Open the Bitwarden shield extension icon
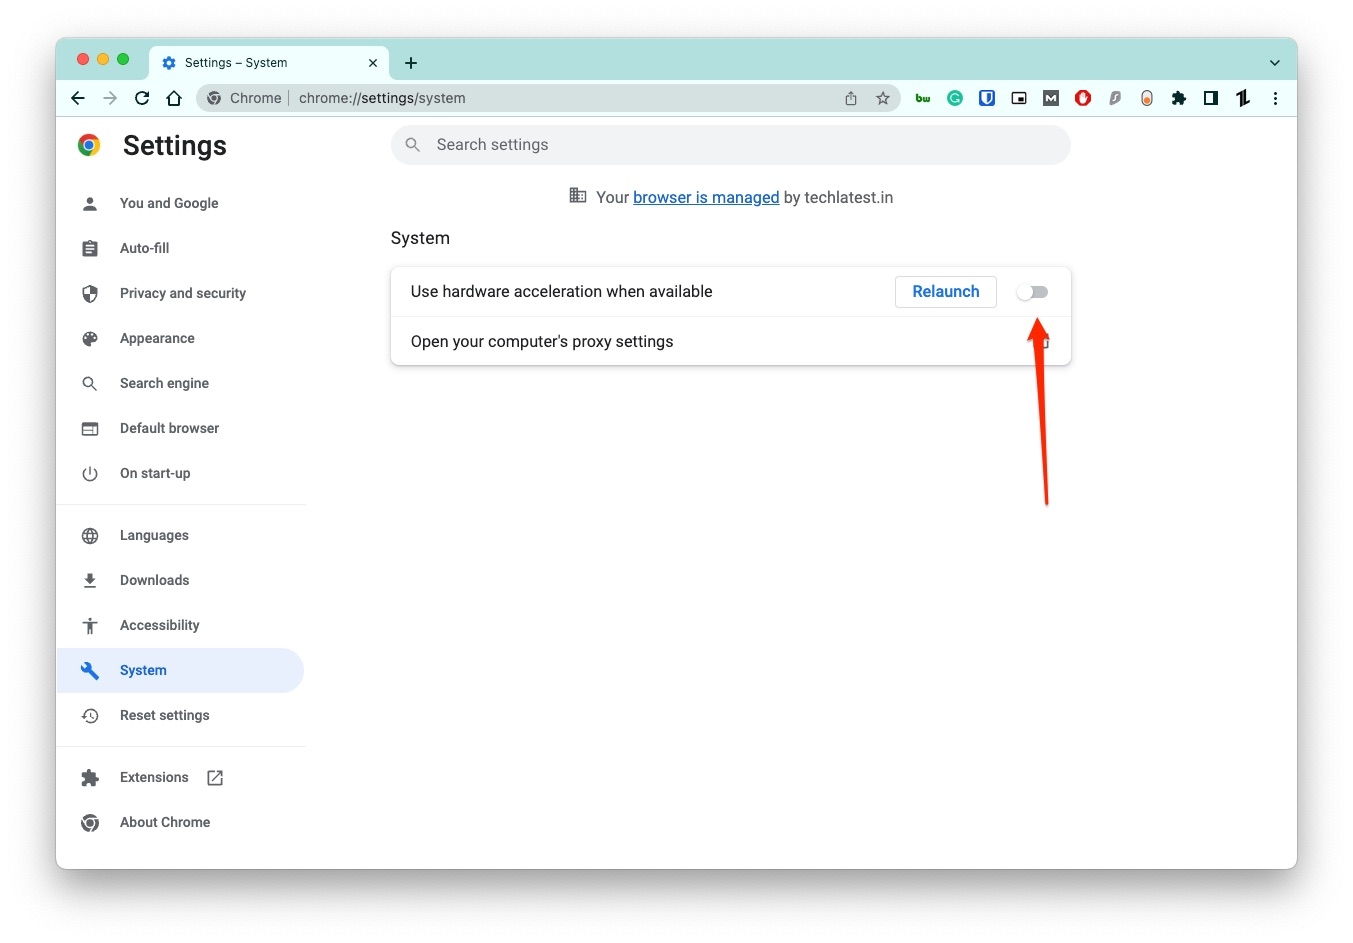 987,98
